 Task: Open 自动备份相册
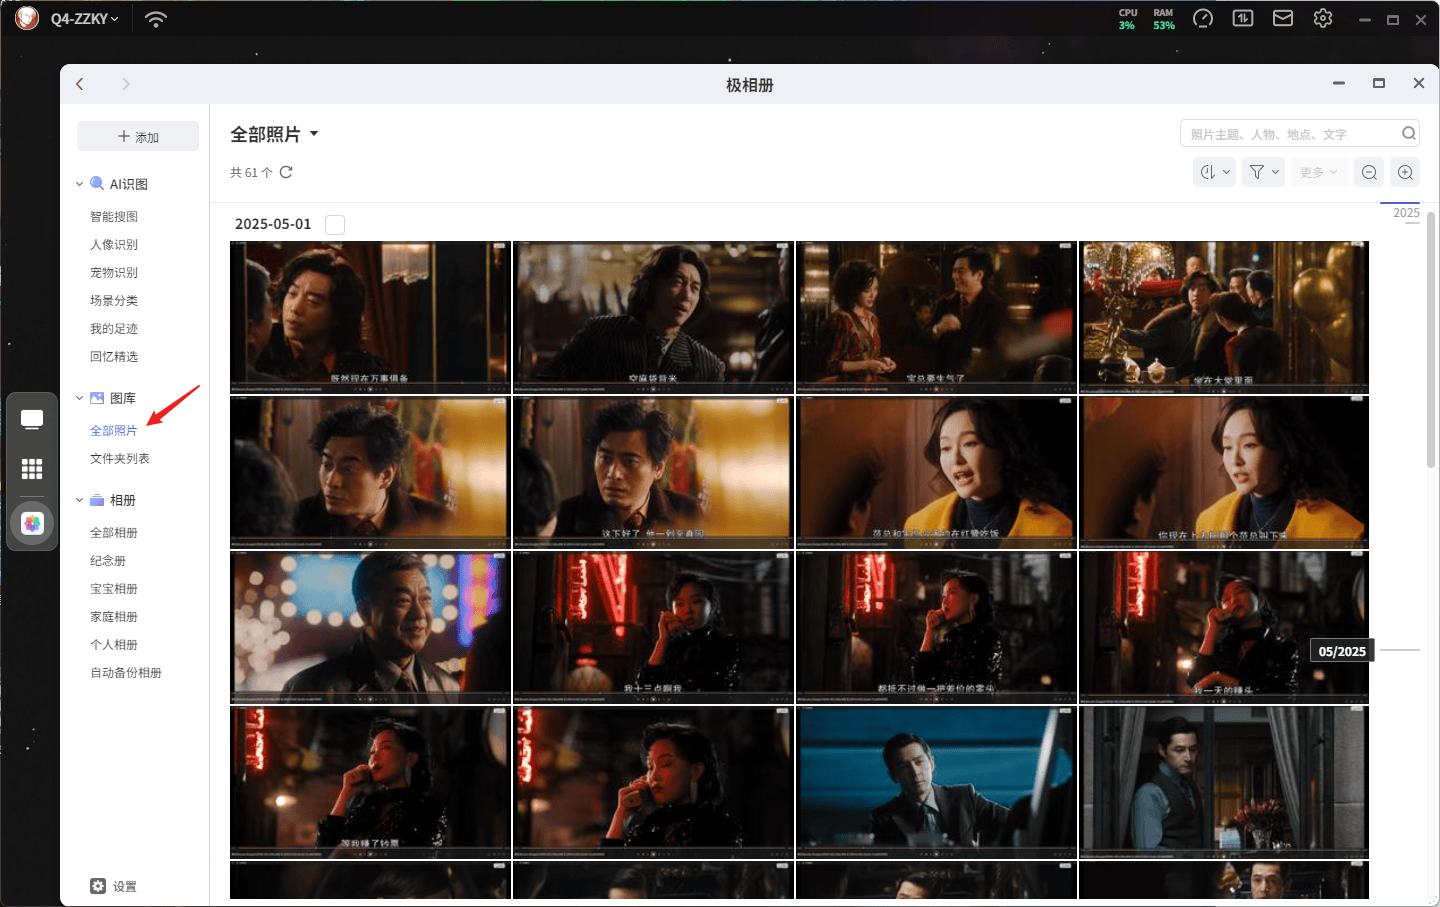(x=126, y=672)
